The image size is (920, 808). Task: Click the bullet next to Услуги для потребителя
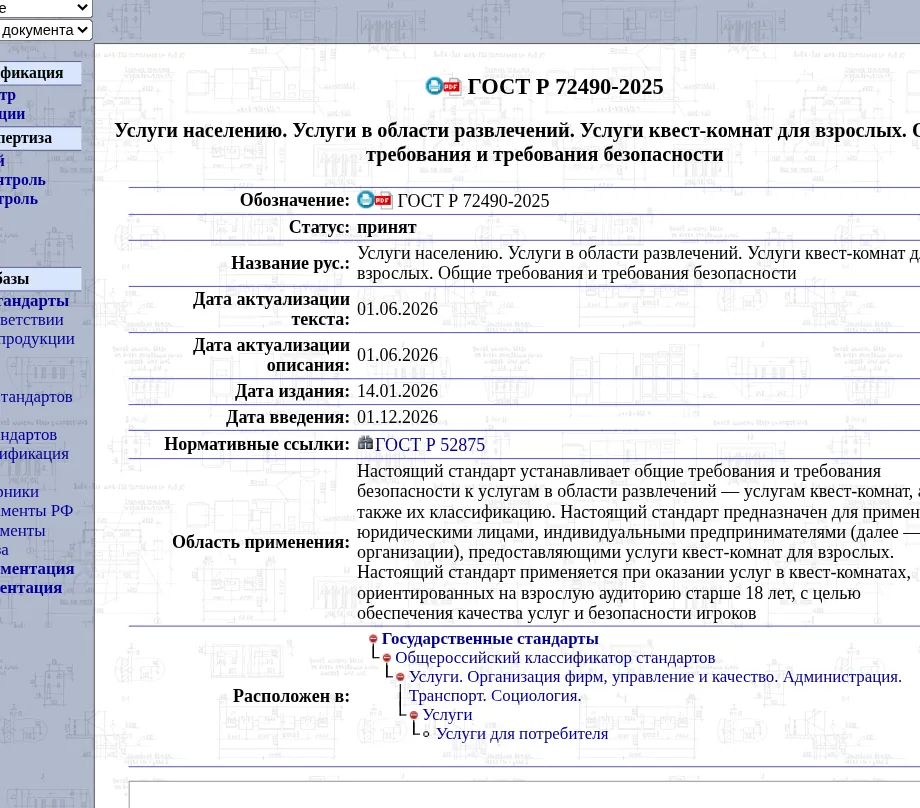tap(427, 734)
